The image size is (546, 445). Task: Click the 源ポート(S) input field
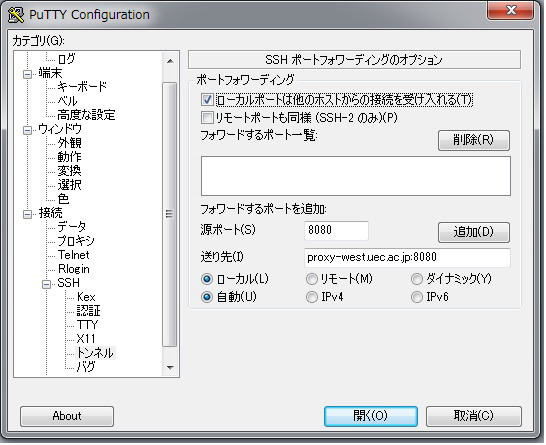(336, 230)
